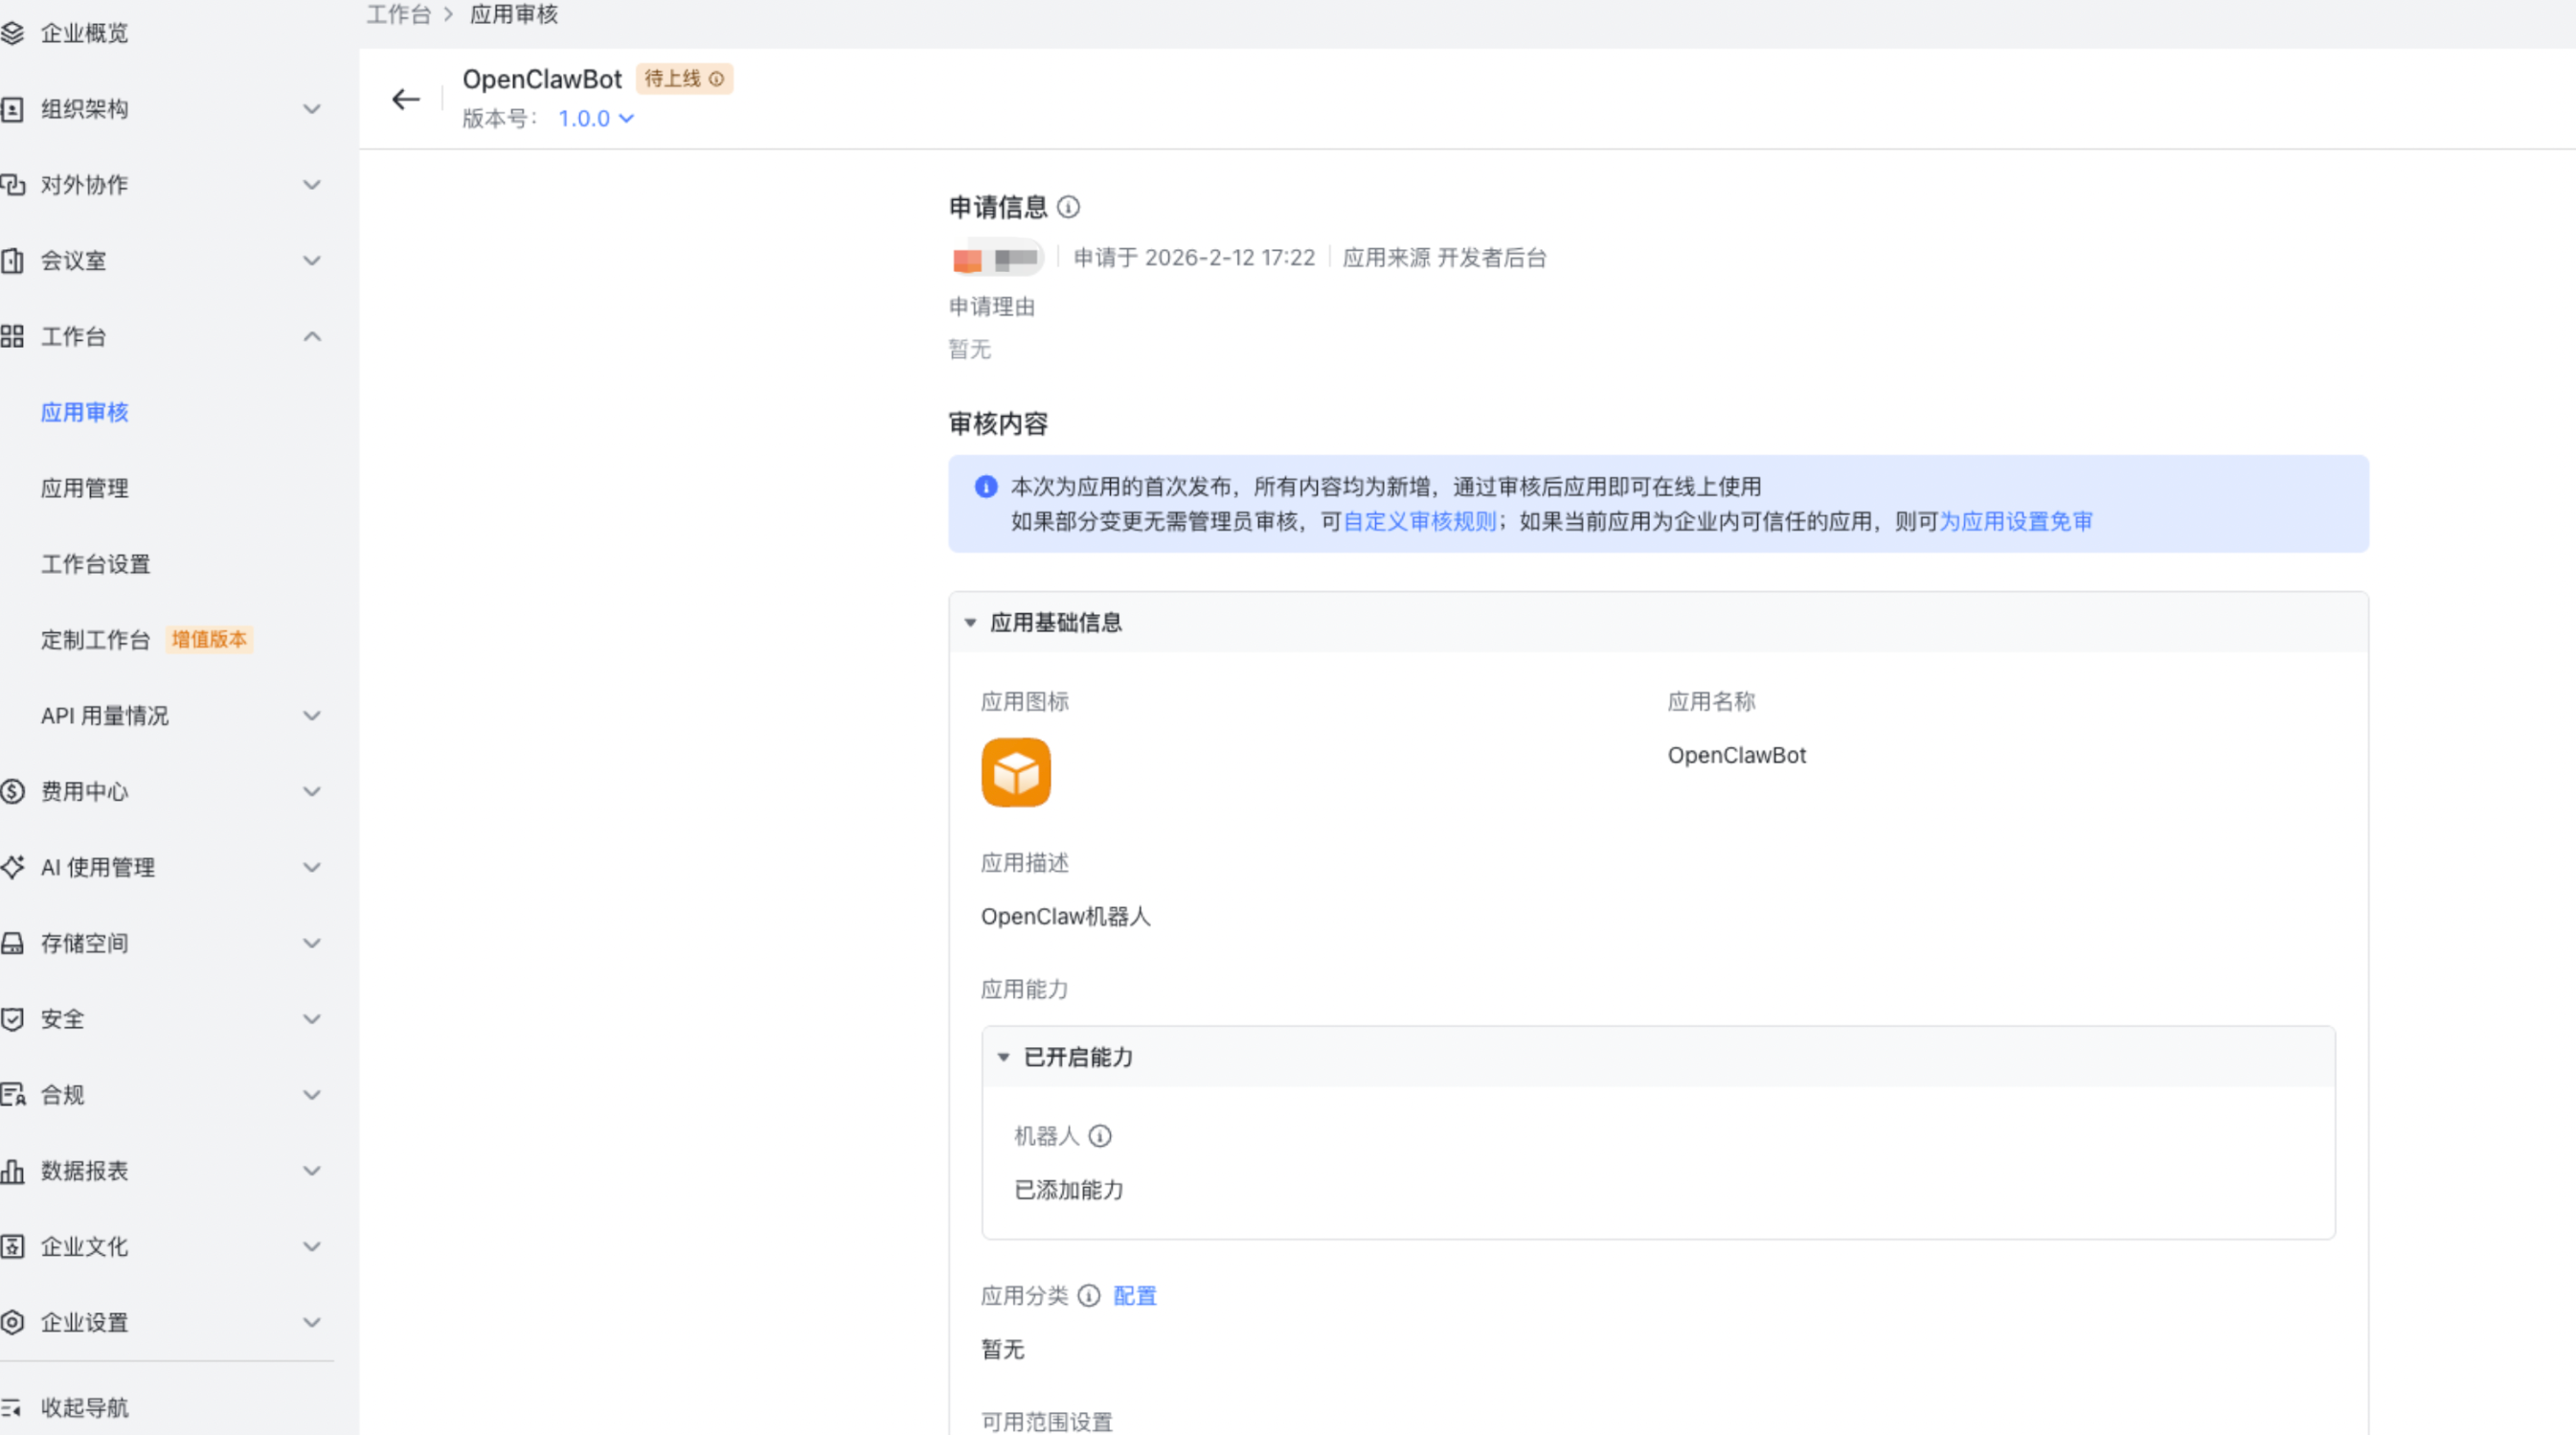The image size is (2576, 1435).
Task: Click the 企业概览 sidebar icon
Action: coord(13,33)
